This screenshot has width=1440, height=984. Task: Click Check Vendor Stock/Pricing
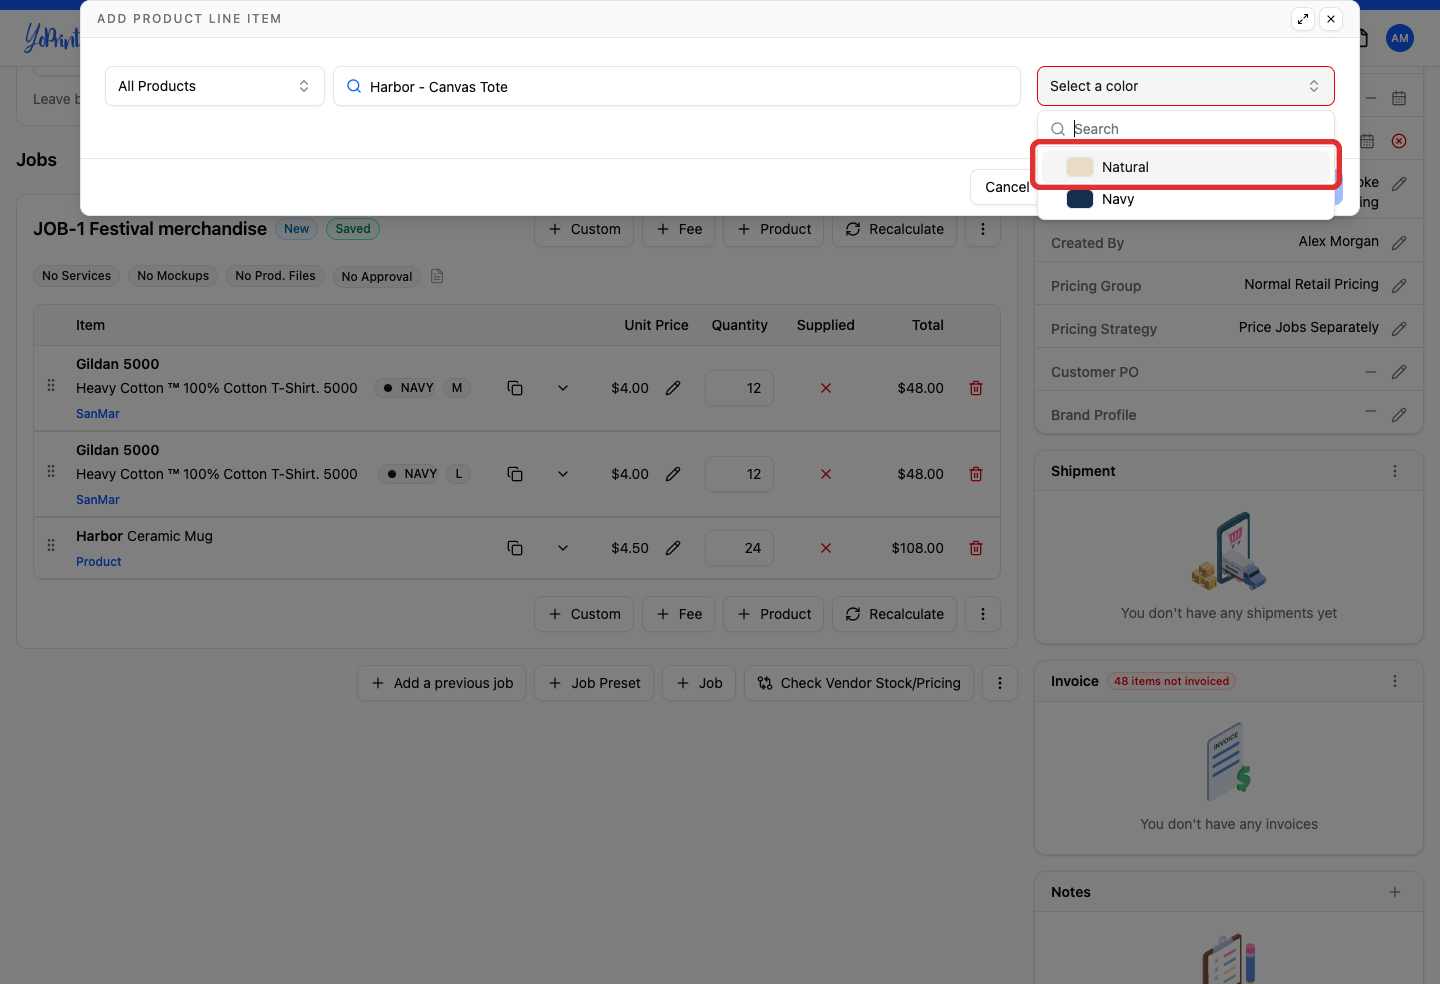pos(859,683)
